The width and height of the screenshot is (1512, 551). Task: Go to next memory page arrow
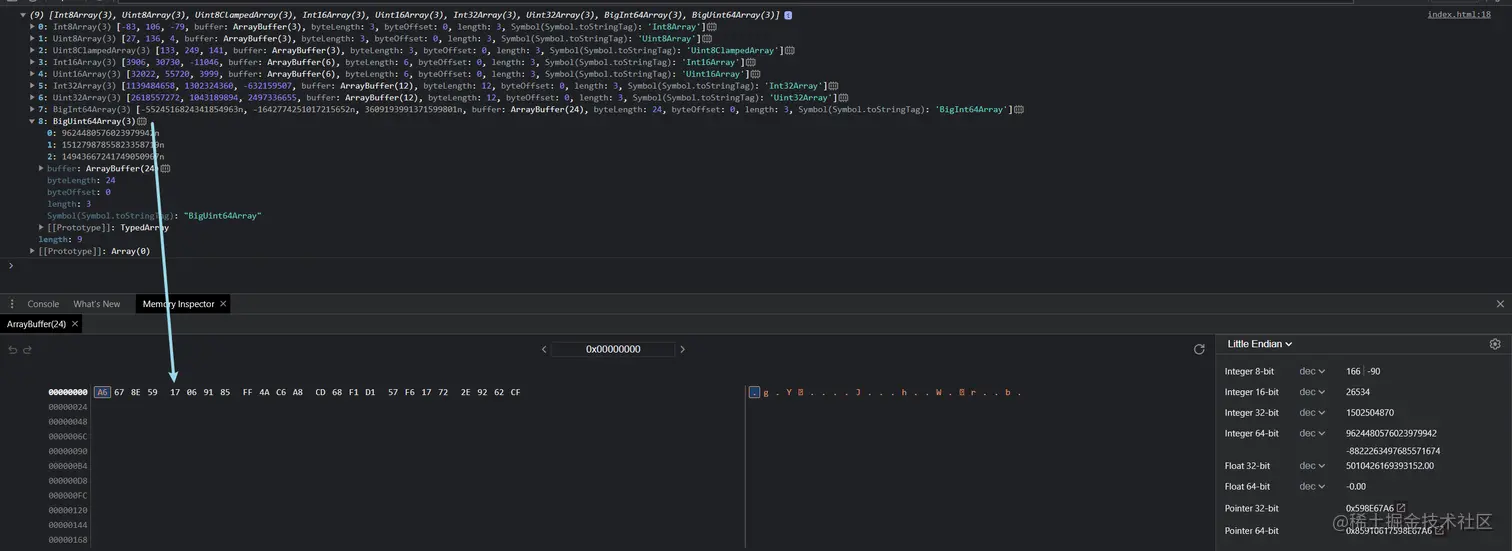[x=682, y=350]
